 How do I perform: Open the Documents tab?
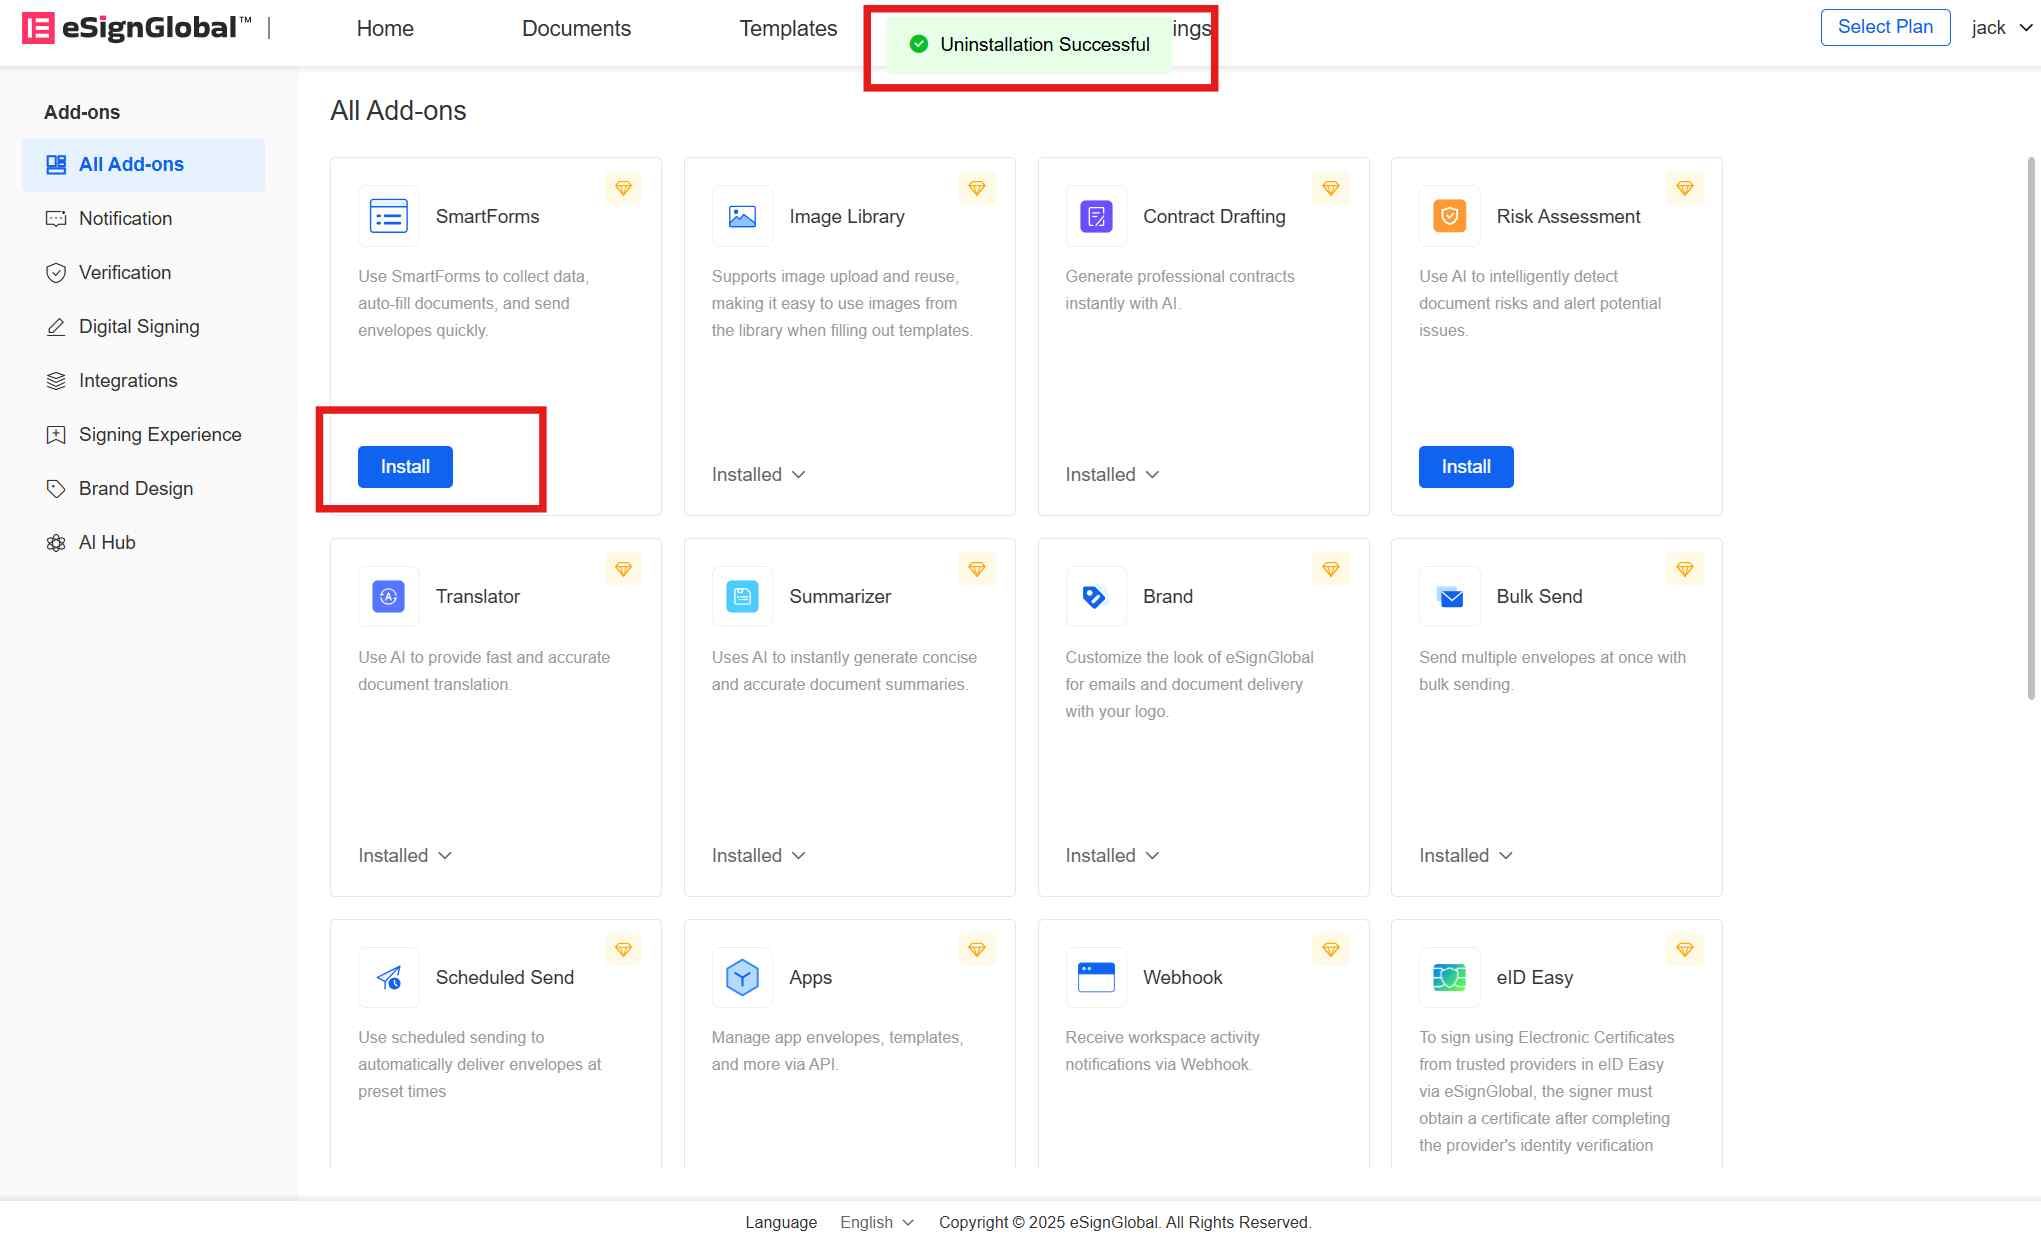576,28
